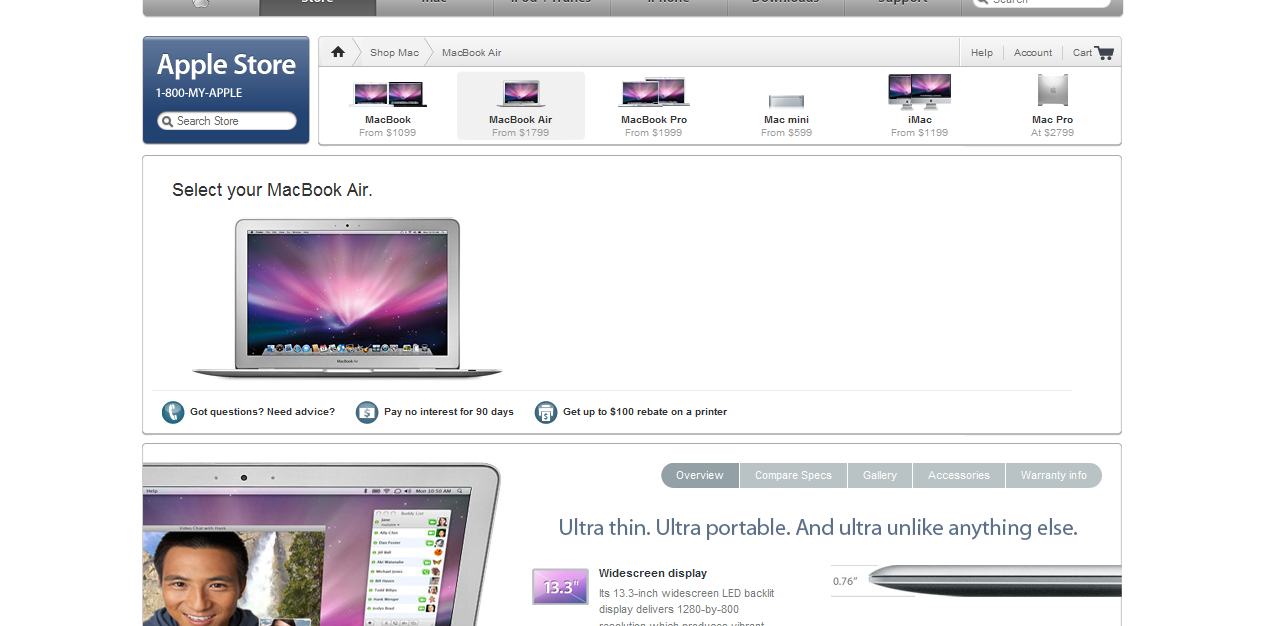
Task: Click the Apple Store title logo
Action: pos(226,65)
